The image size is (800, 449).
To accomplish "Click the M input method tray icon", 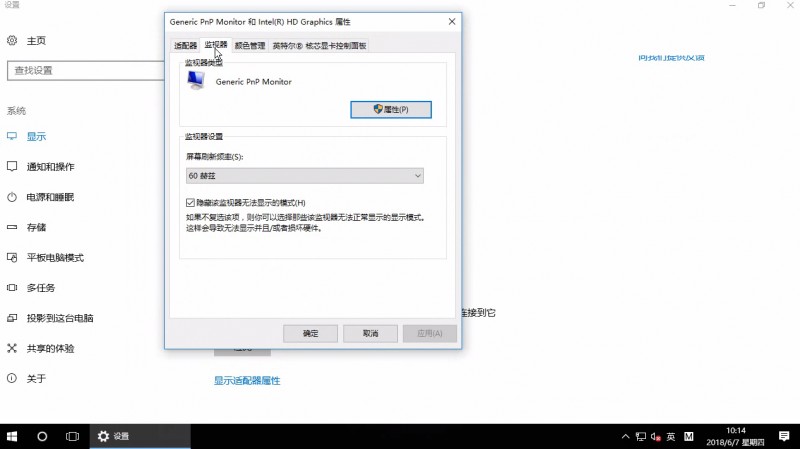I will tap(689, 437).
